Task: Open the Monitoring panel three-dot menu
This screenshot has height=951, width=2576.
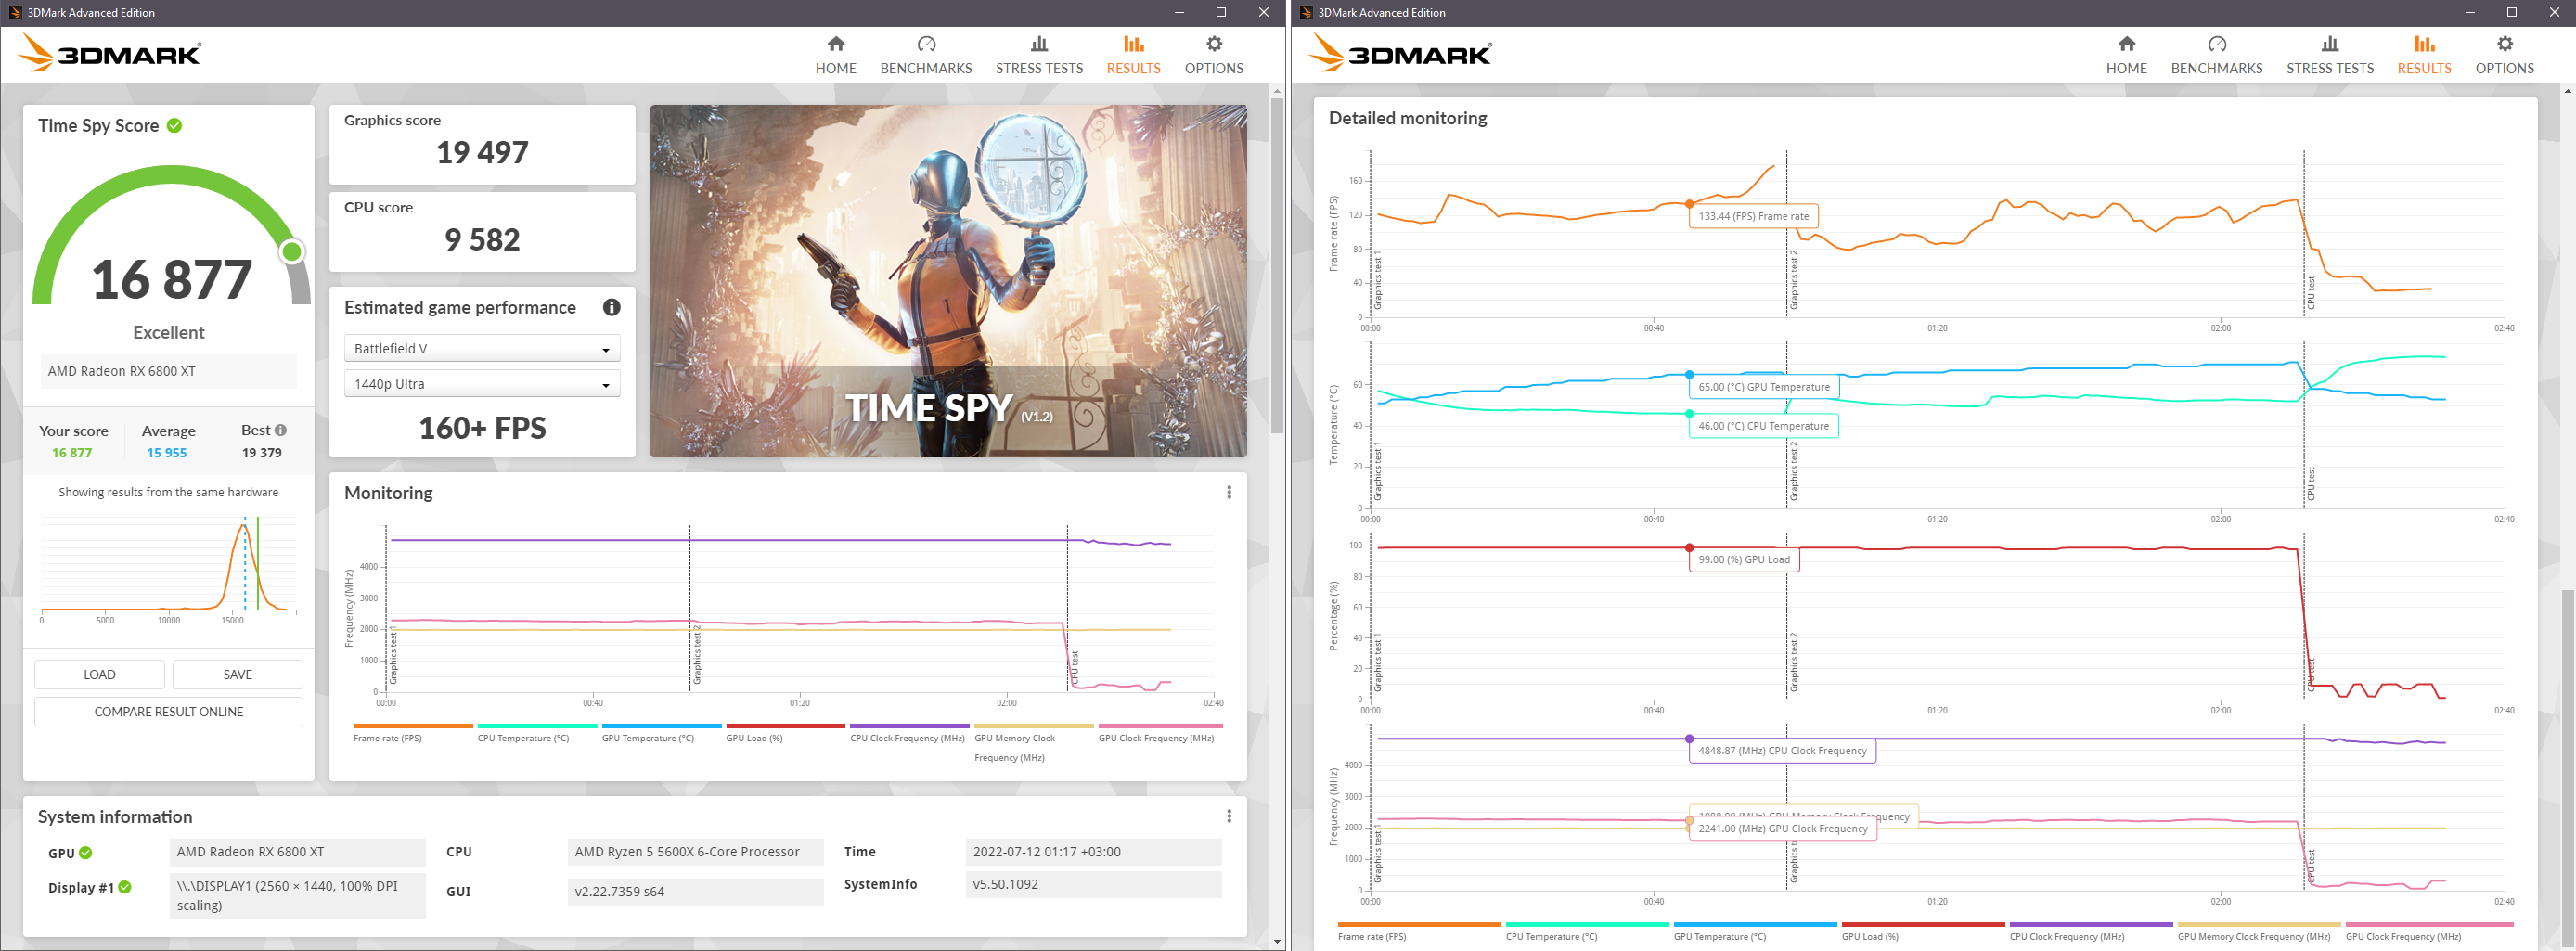Action: 1229,492
